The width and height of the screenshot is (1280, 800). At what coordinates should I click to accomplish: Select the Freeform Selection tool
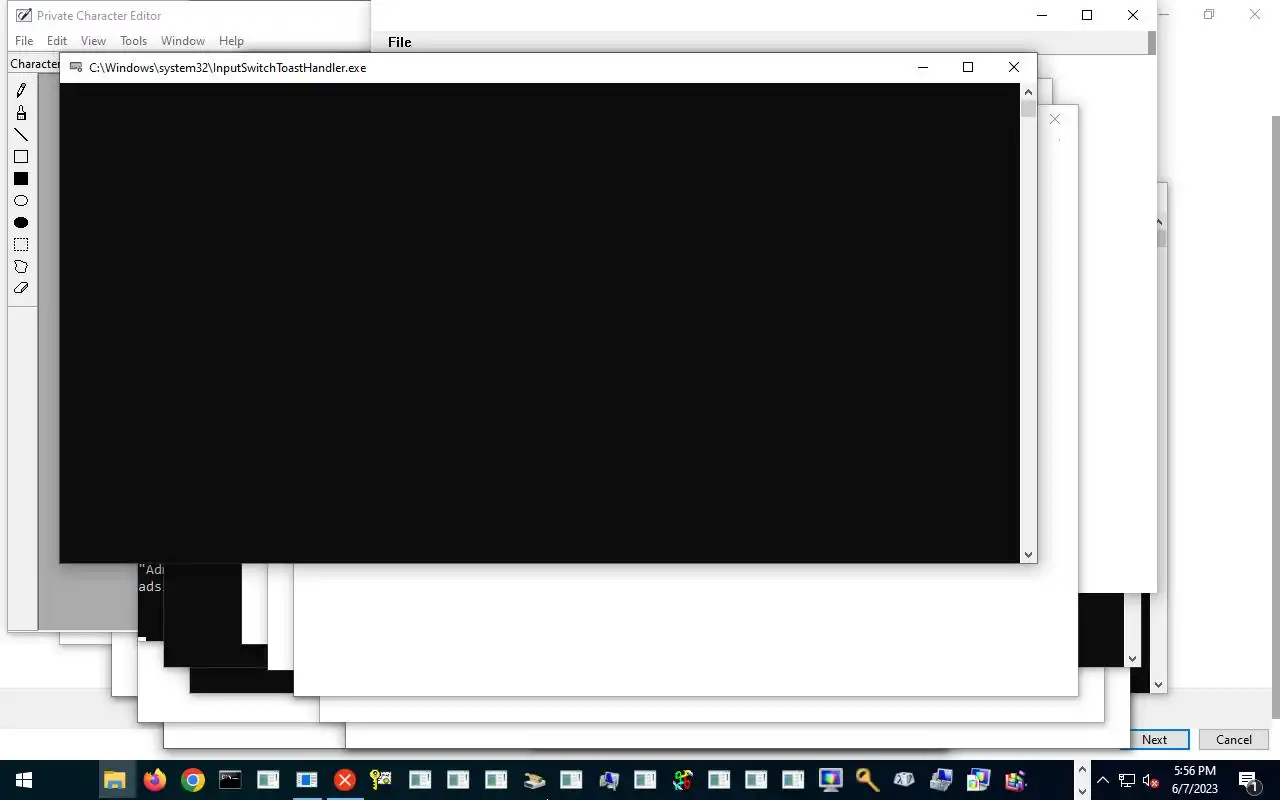[x=21, y=267]
